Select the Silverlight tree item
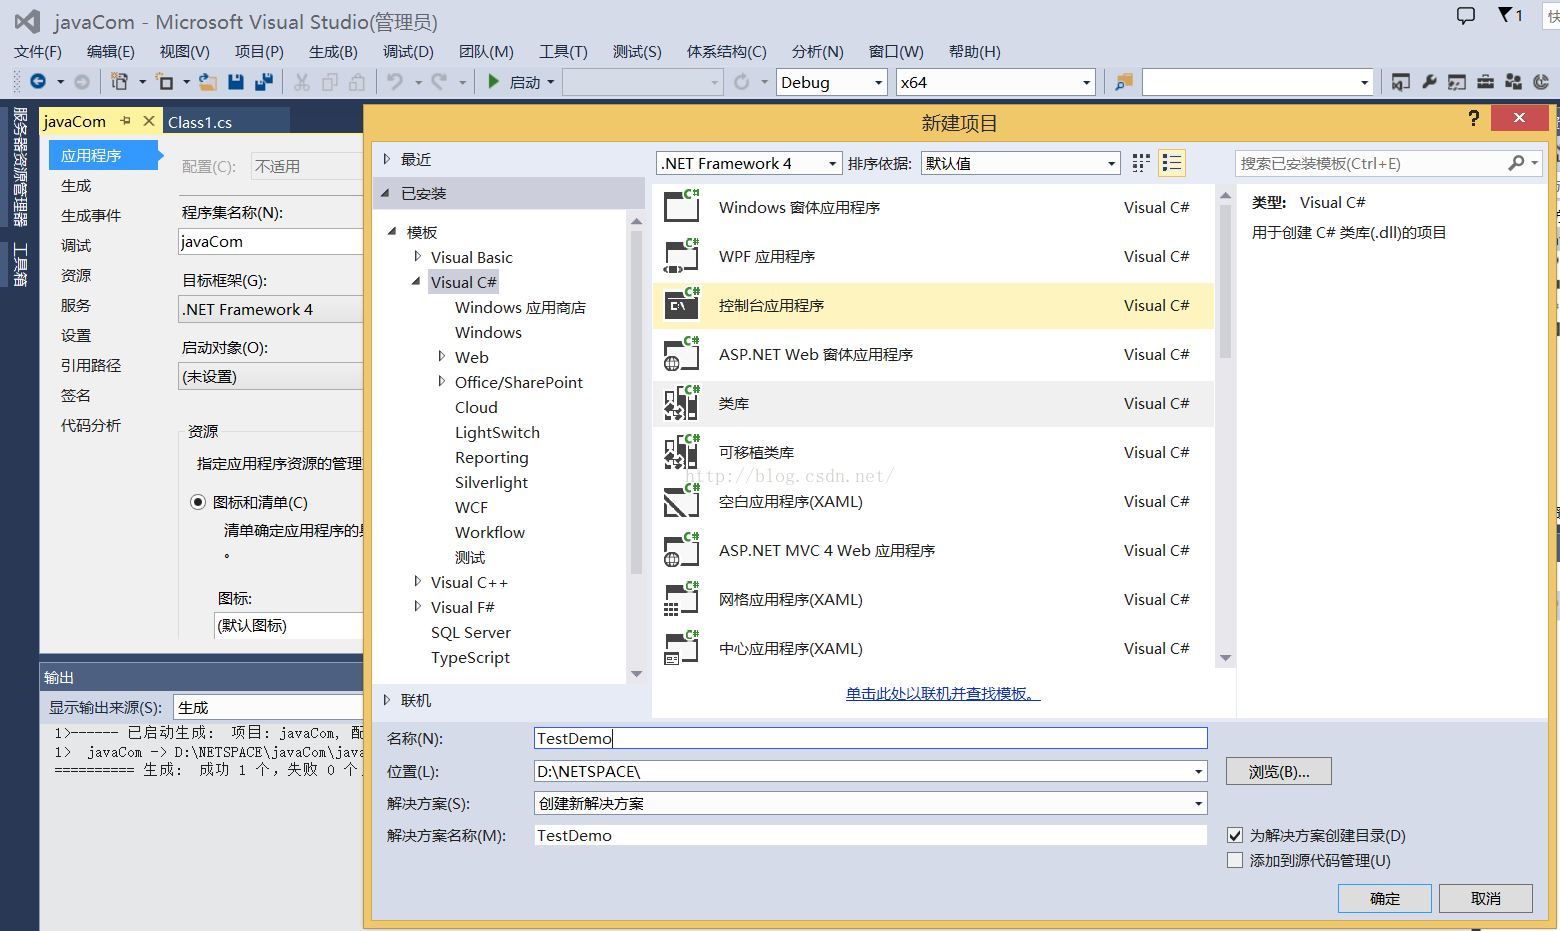Viewport: 1560px width, 931px height. pos(491,482)
